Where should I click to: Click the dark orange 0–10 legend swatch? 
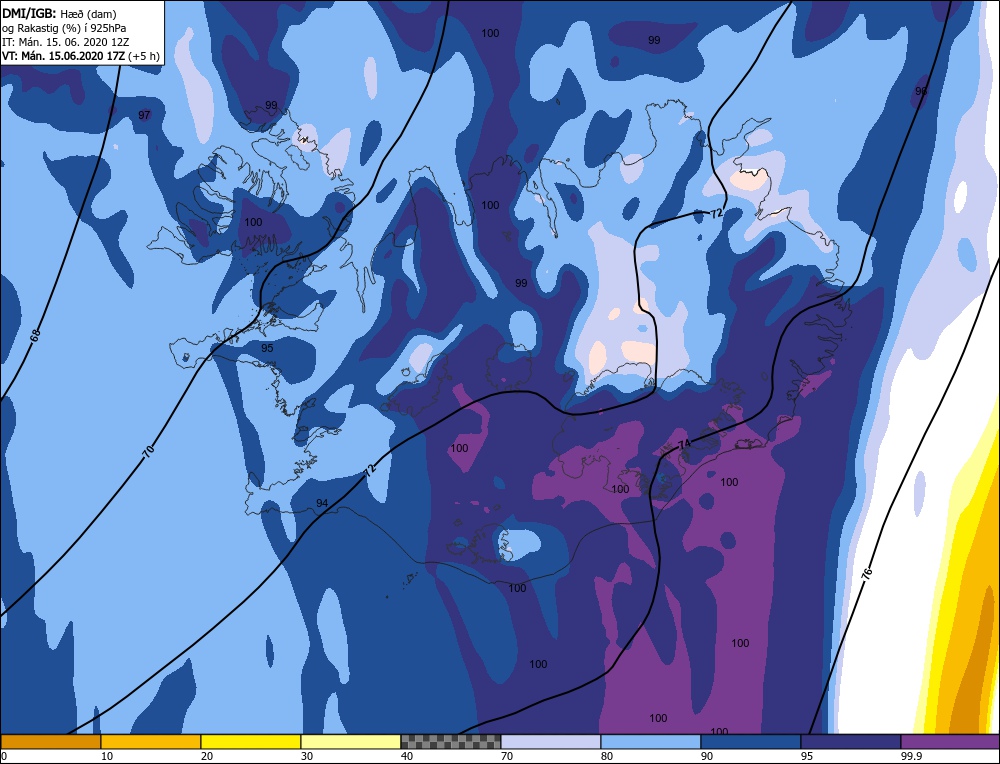pyautogui.click(x=51, y=742)
